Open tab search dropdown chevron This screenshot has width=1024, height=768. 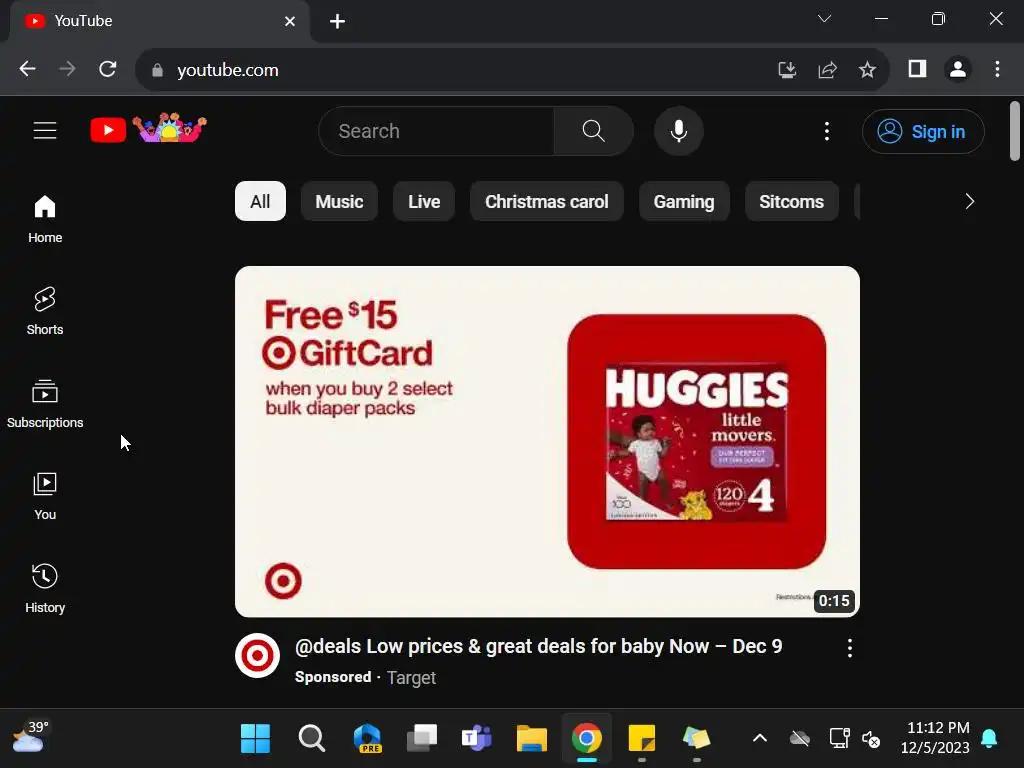coord(824,19)
